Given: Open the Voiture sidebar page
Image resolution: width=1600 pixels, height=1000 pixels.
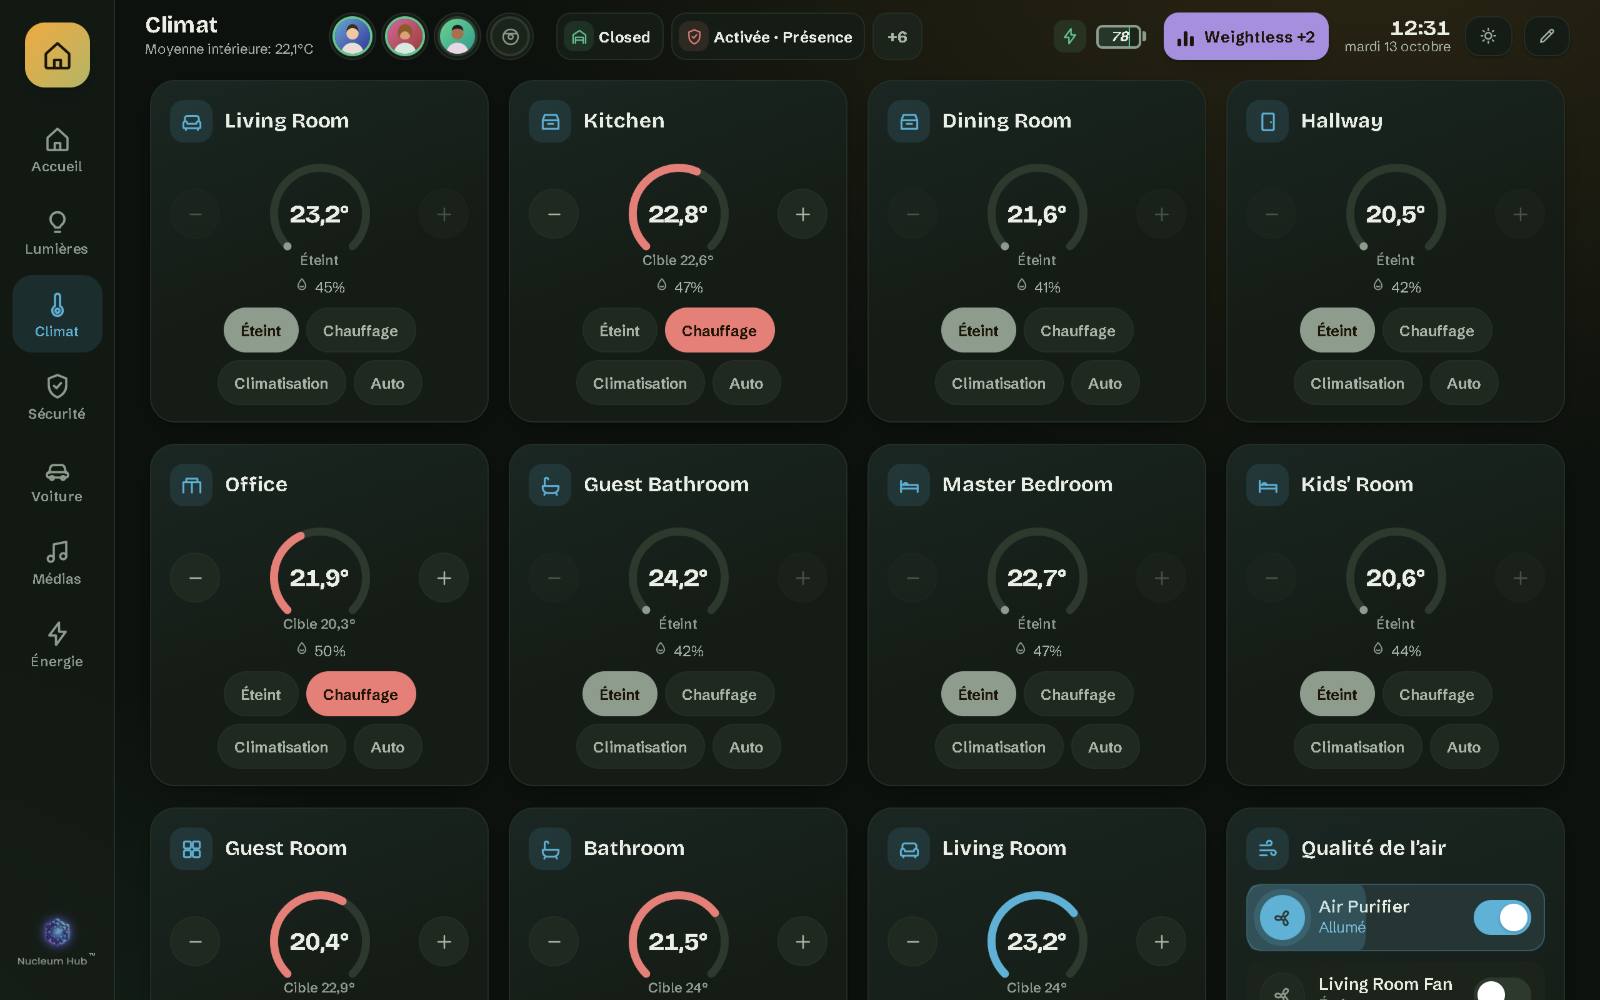Looking at the screenshot, I should (57, 480).
